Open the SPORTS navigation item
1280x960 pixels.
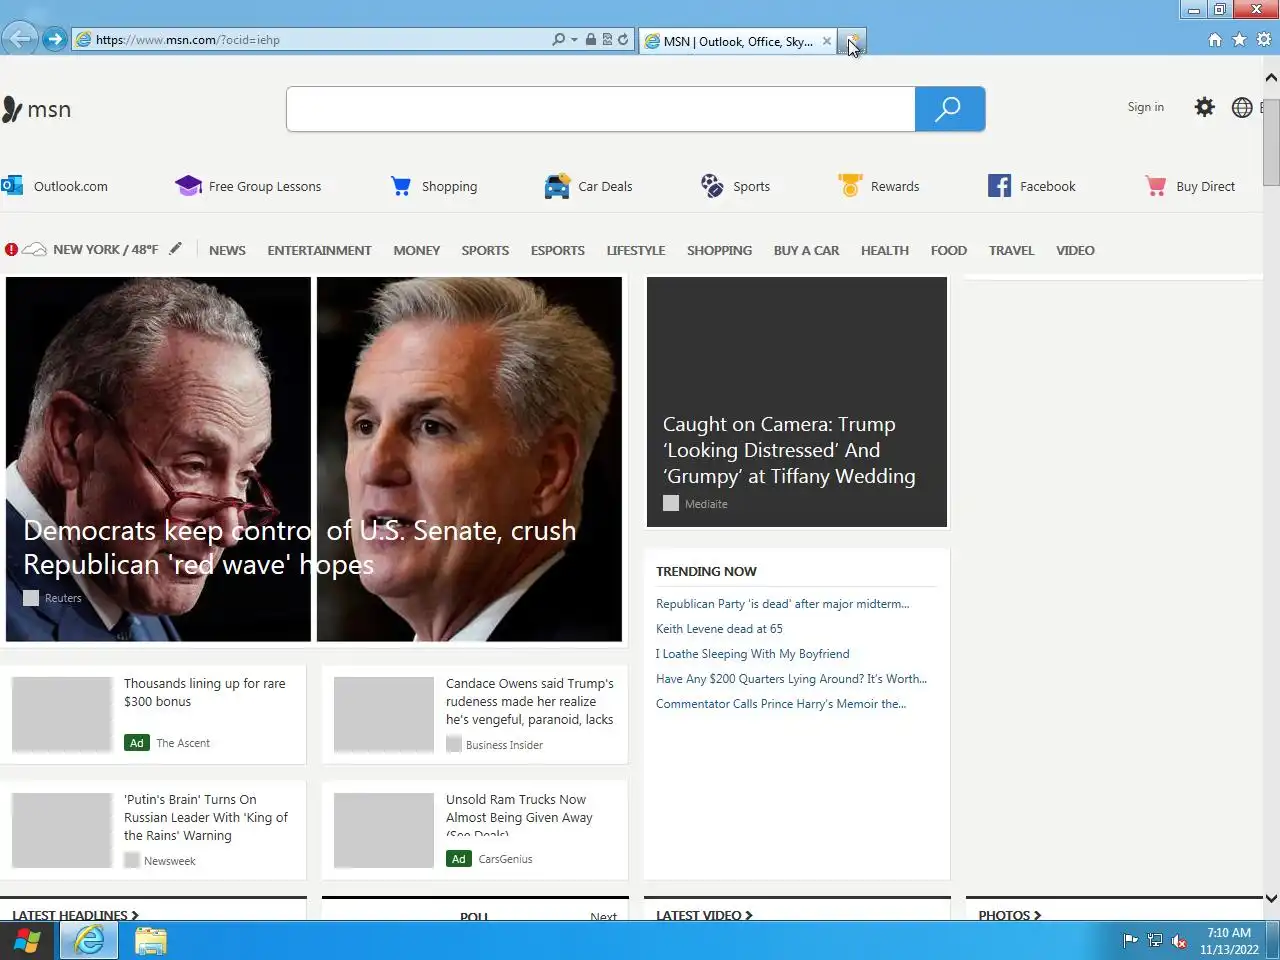485,250
